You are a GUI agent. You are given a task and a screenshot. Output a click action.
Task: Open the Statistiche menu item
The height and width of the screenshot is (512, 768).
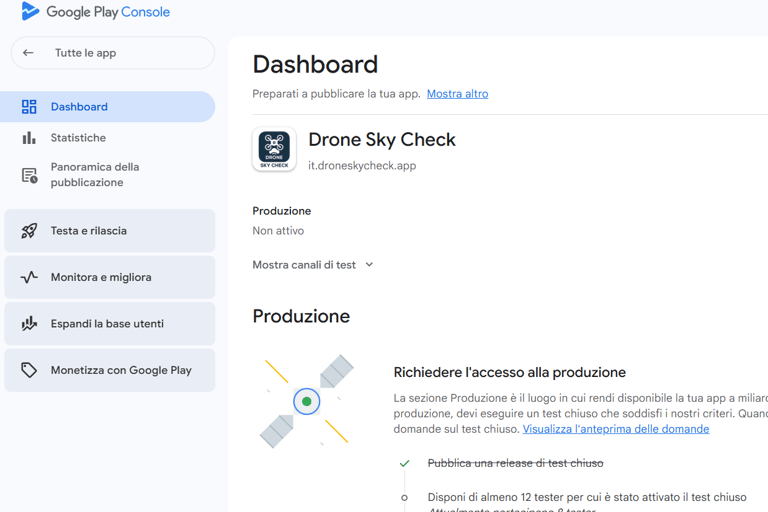107,138
